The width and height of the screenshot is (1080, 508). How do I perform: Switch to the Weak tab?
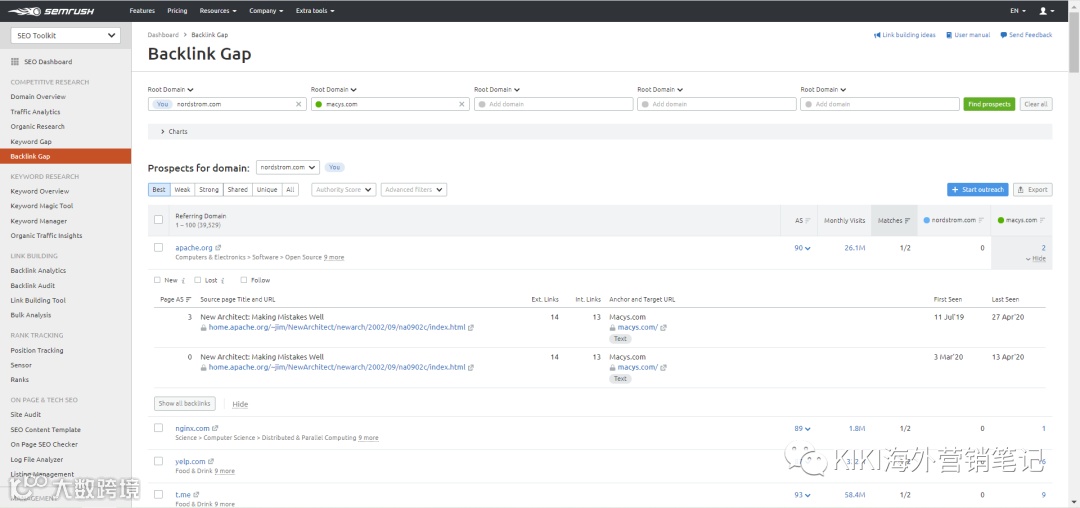click(x=182, y=190)
